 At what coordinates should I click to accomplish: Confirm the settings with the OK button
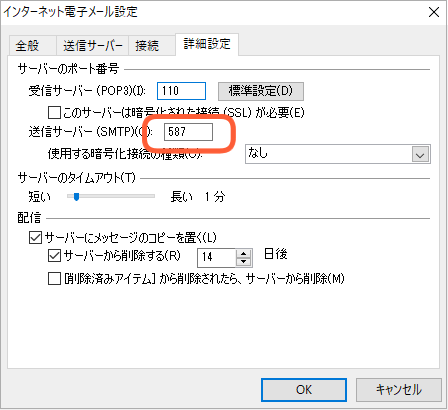coord(304,390)
